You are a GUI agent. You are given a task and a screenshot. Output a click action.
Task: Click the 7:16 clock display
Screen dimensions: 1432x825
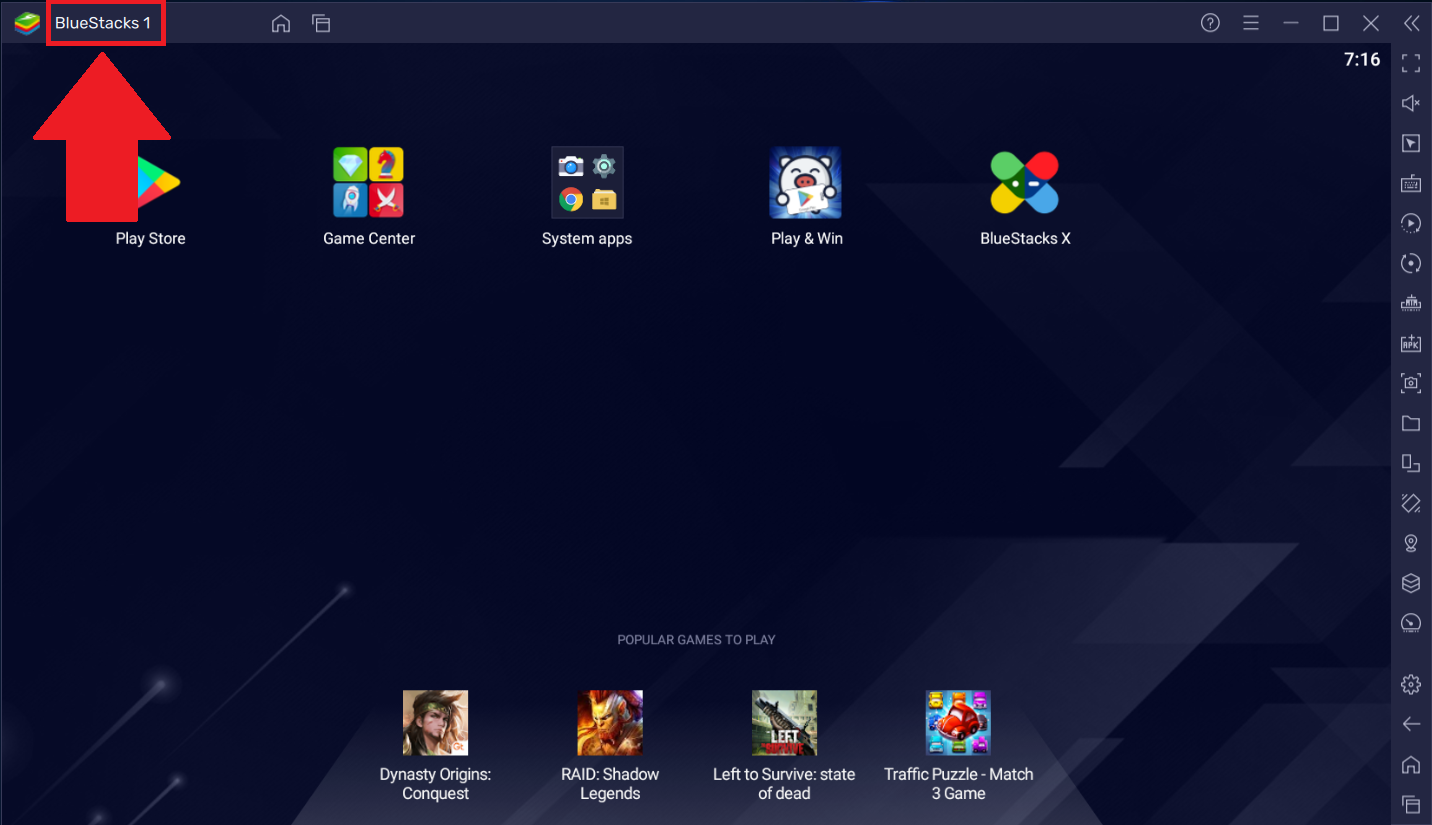click(x=1362, y=59)
